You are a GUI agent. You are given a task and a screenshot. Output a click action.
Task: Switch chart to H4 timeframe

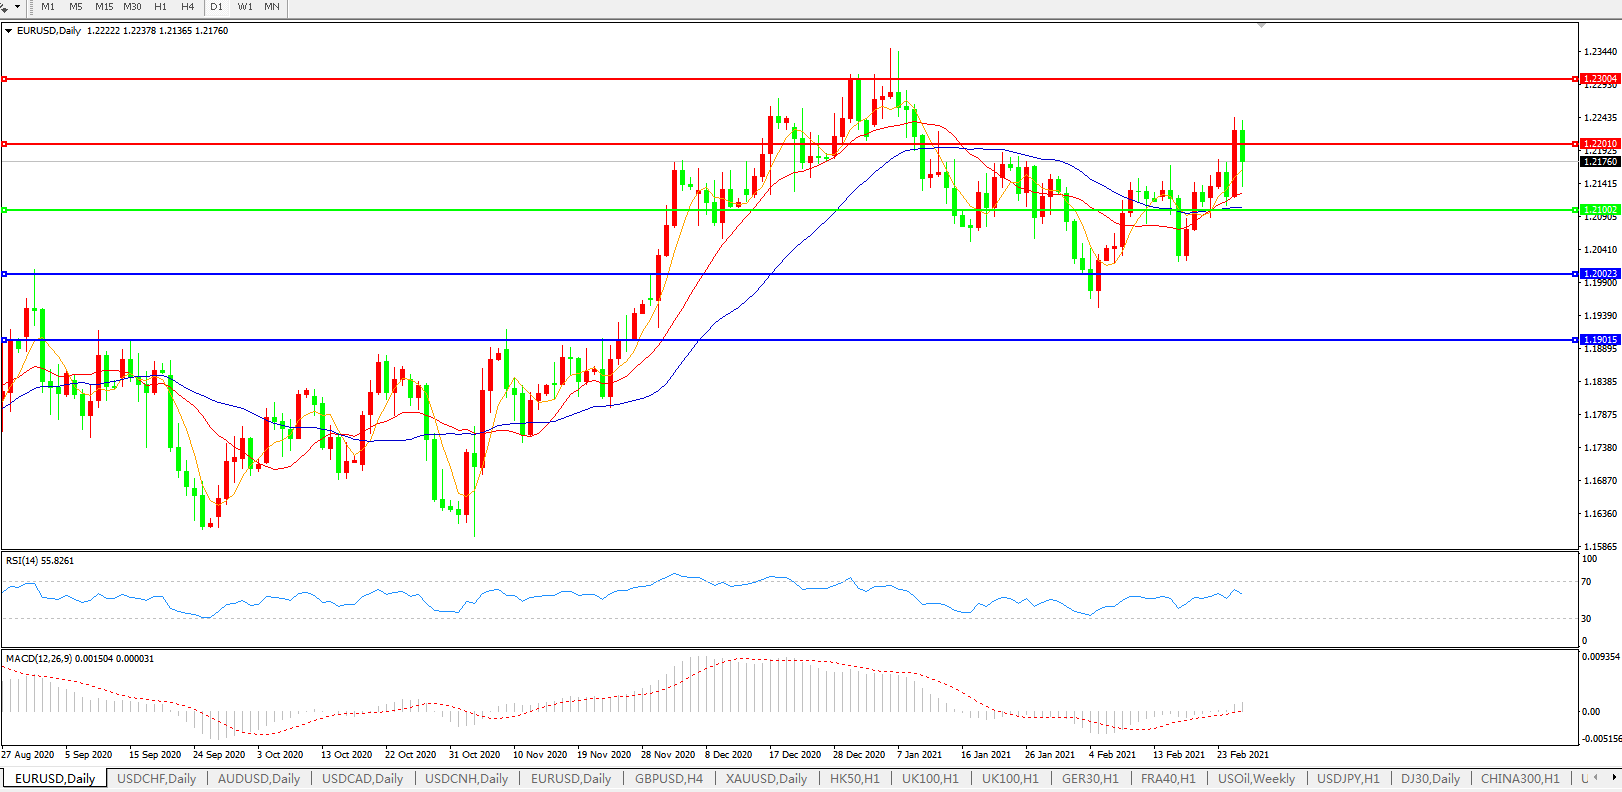187,7
